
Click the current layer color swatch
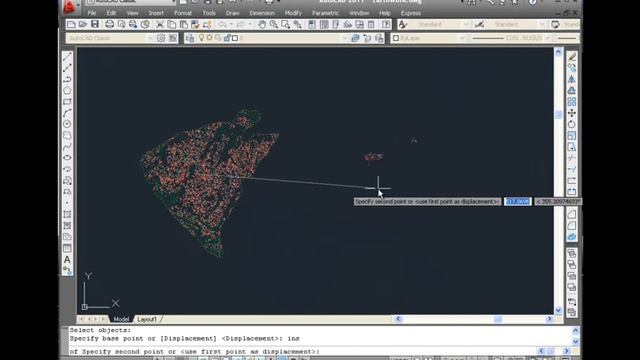pyautogui.click(x=235, y=38)
